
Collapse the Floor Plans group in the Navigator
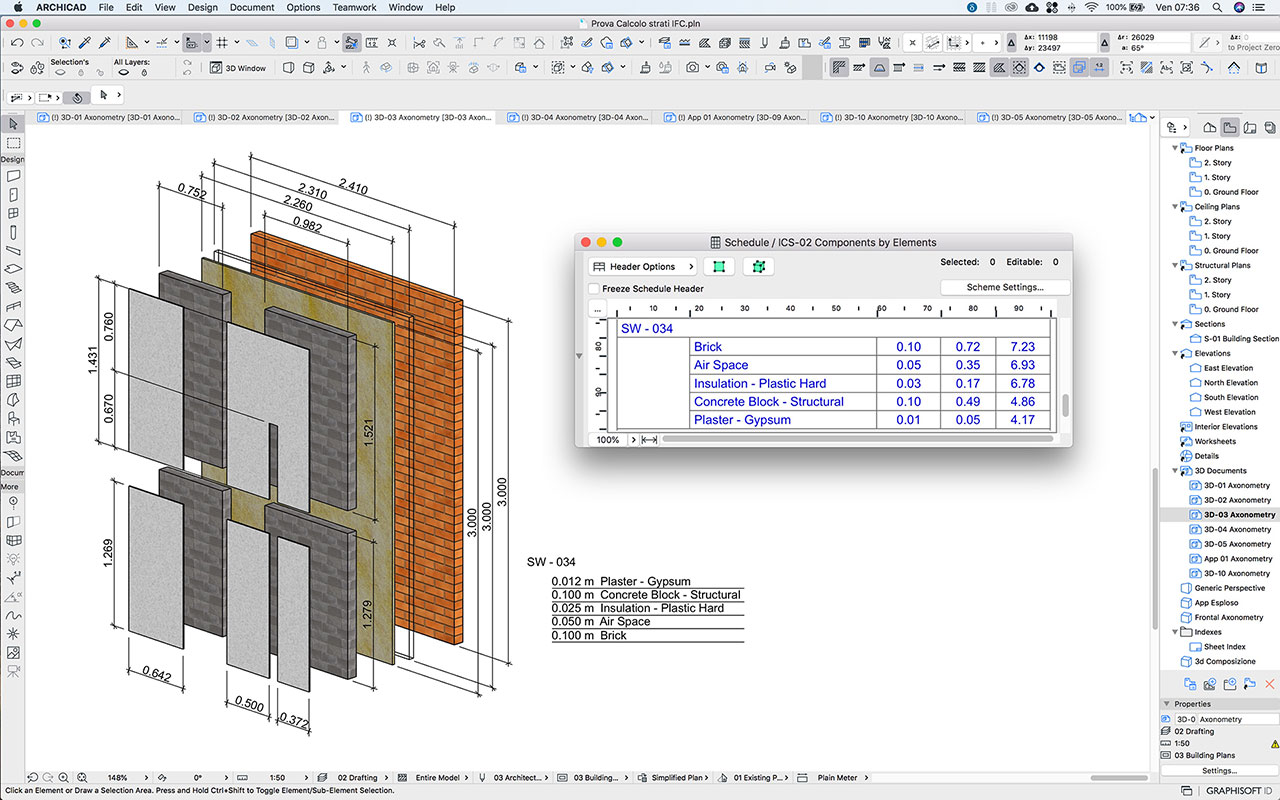pos(1175,147)
